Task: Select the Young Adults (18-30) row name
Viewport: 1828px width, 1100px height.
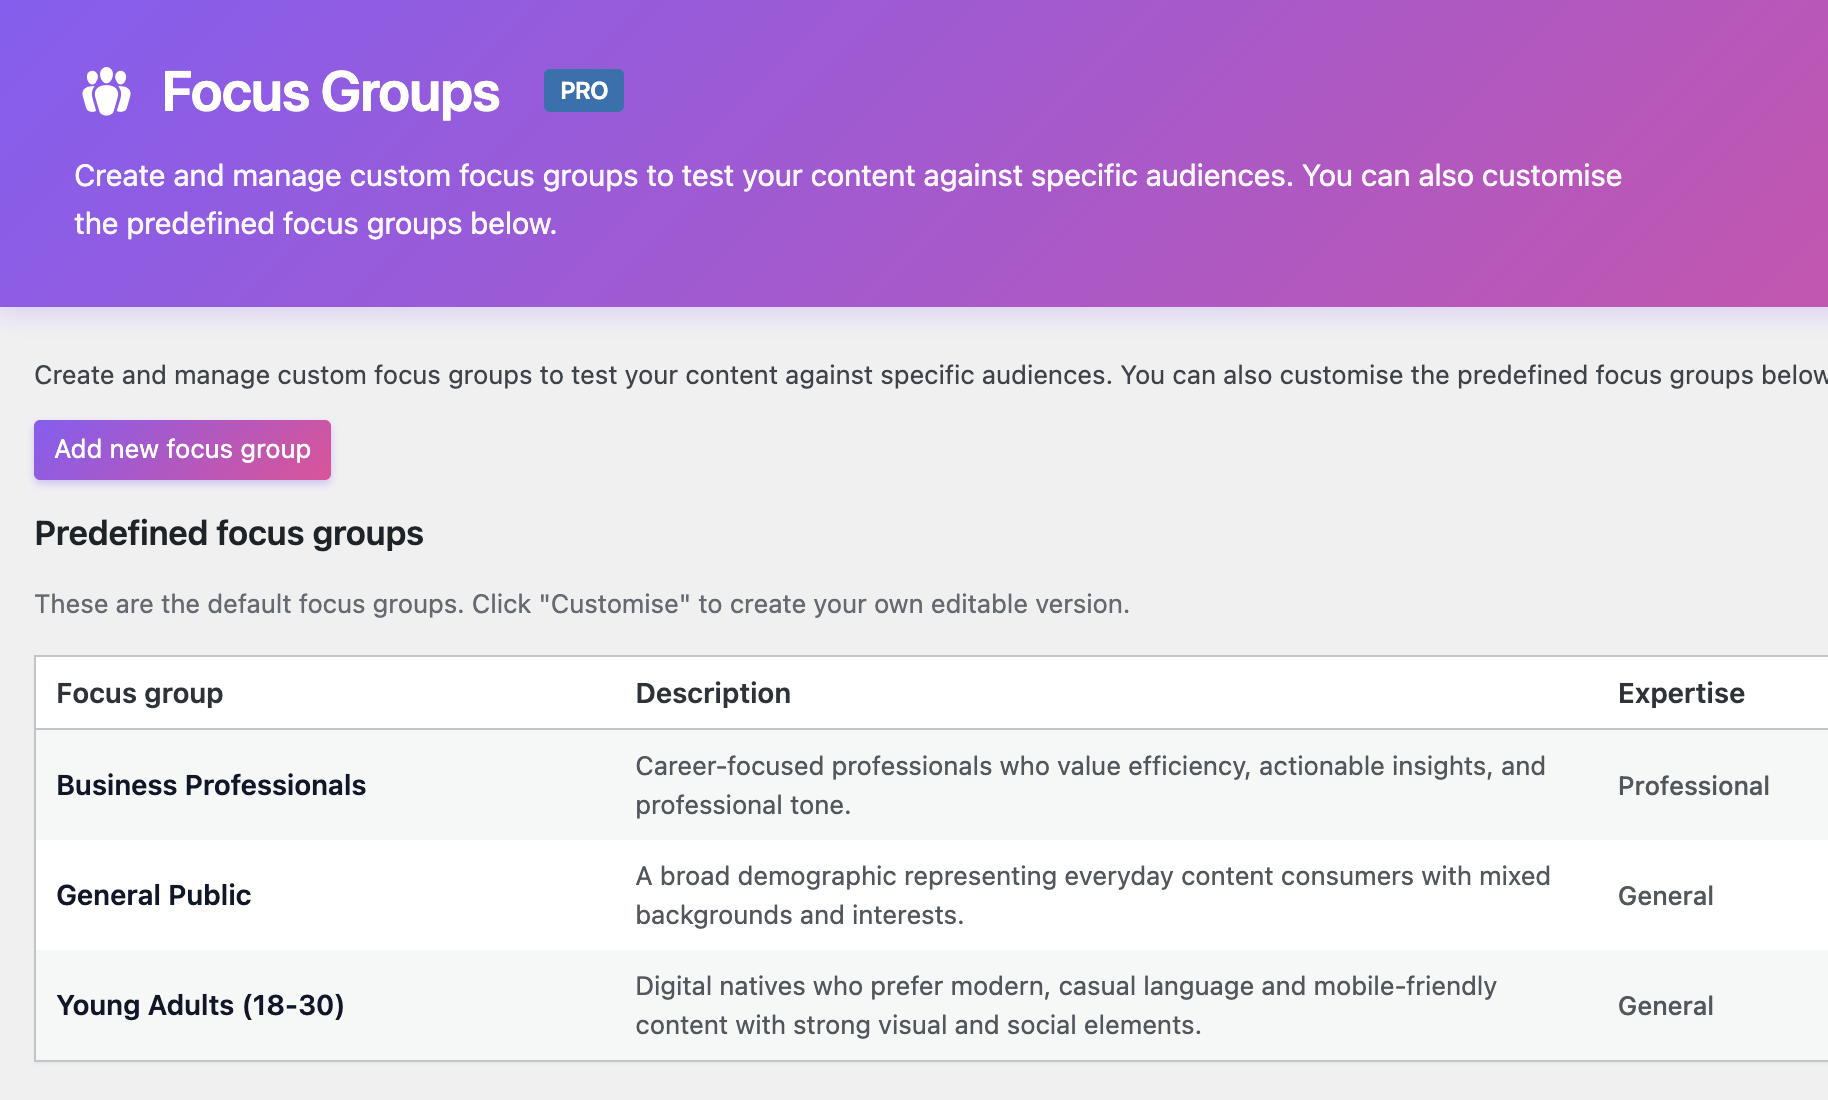Action: pos(200,1005)
